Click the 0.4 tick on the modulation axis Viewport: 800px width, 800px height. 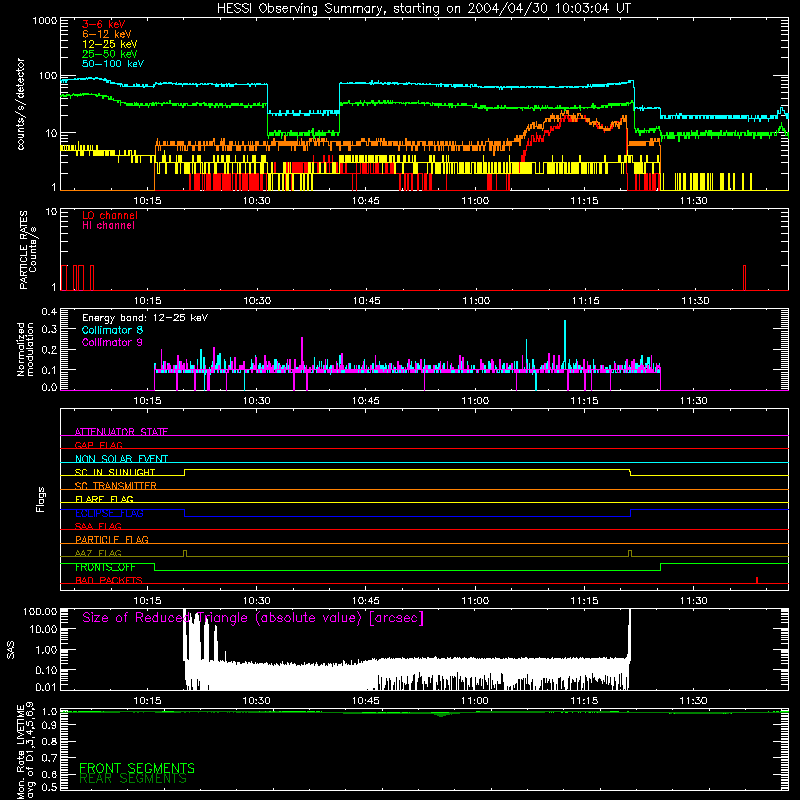point(49,311)
